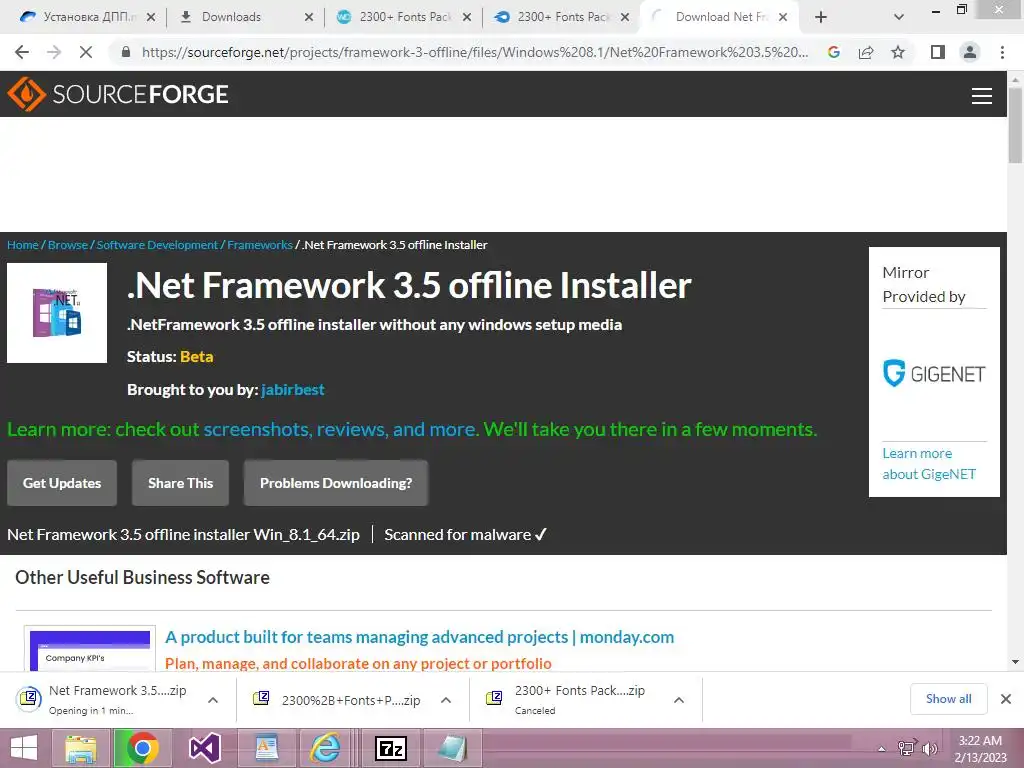The image size is (1024, 768).
Task: Open Windows Start button
Action: (x=24, y=748)
